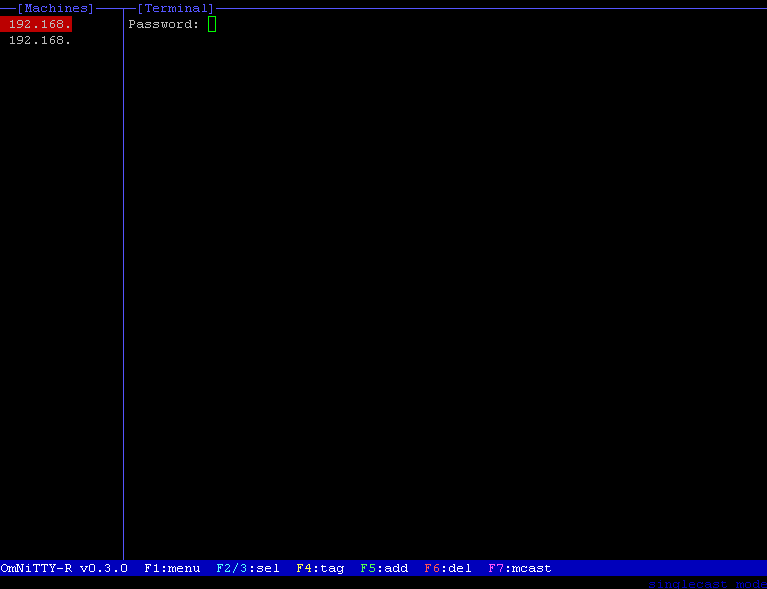
Task: Click the [Terminal] panel header
Action: pyautogui.click(x=176, y=8)
